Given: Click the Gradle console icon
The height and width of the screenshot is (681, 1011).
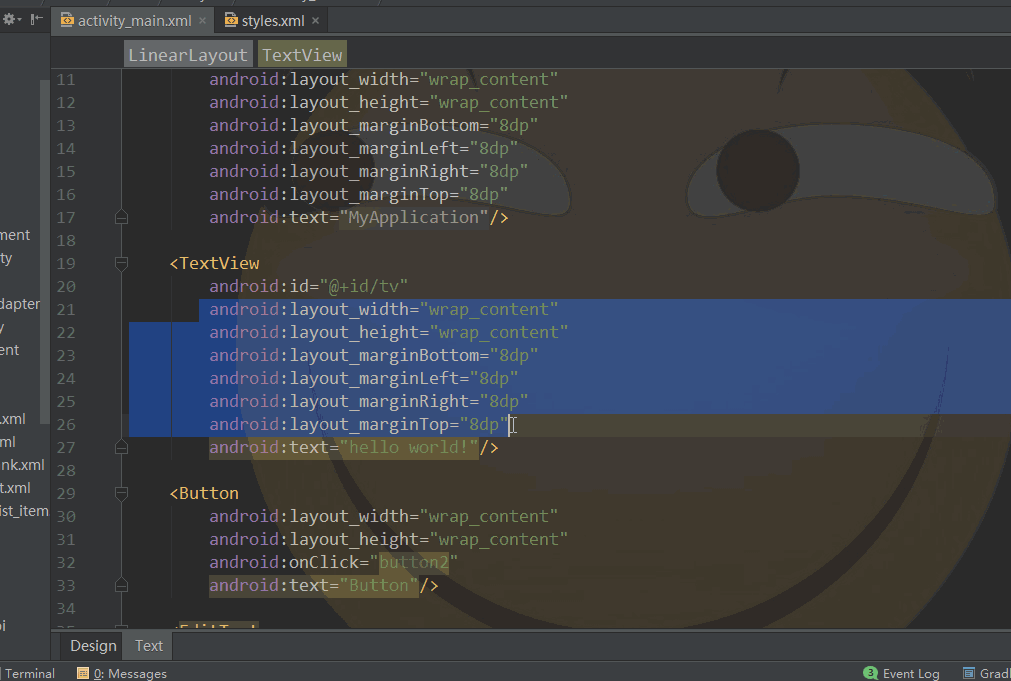Looking at the screenshot, I should pos(968,673).
